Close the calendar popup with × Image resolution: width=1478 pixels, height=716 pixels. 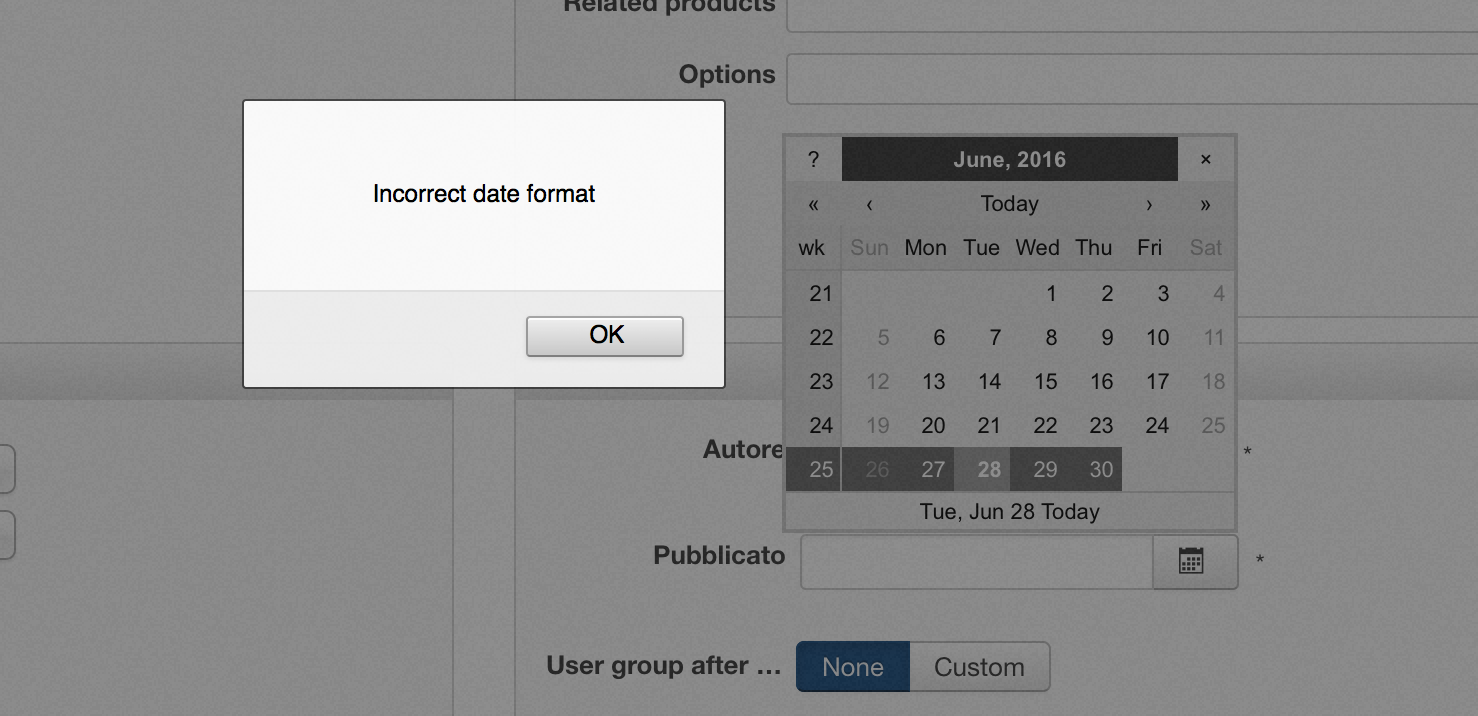tap(1205, 160)
